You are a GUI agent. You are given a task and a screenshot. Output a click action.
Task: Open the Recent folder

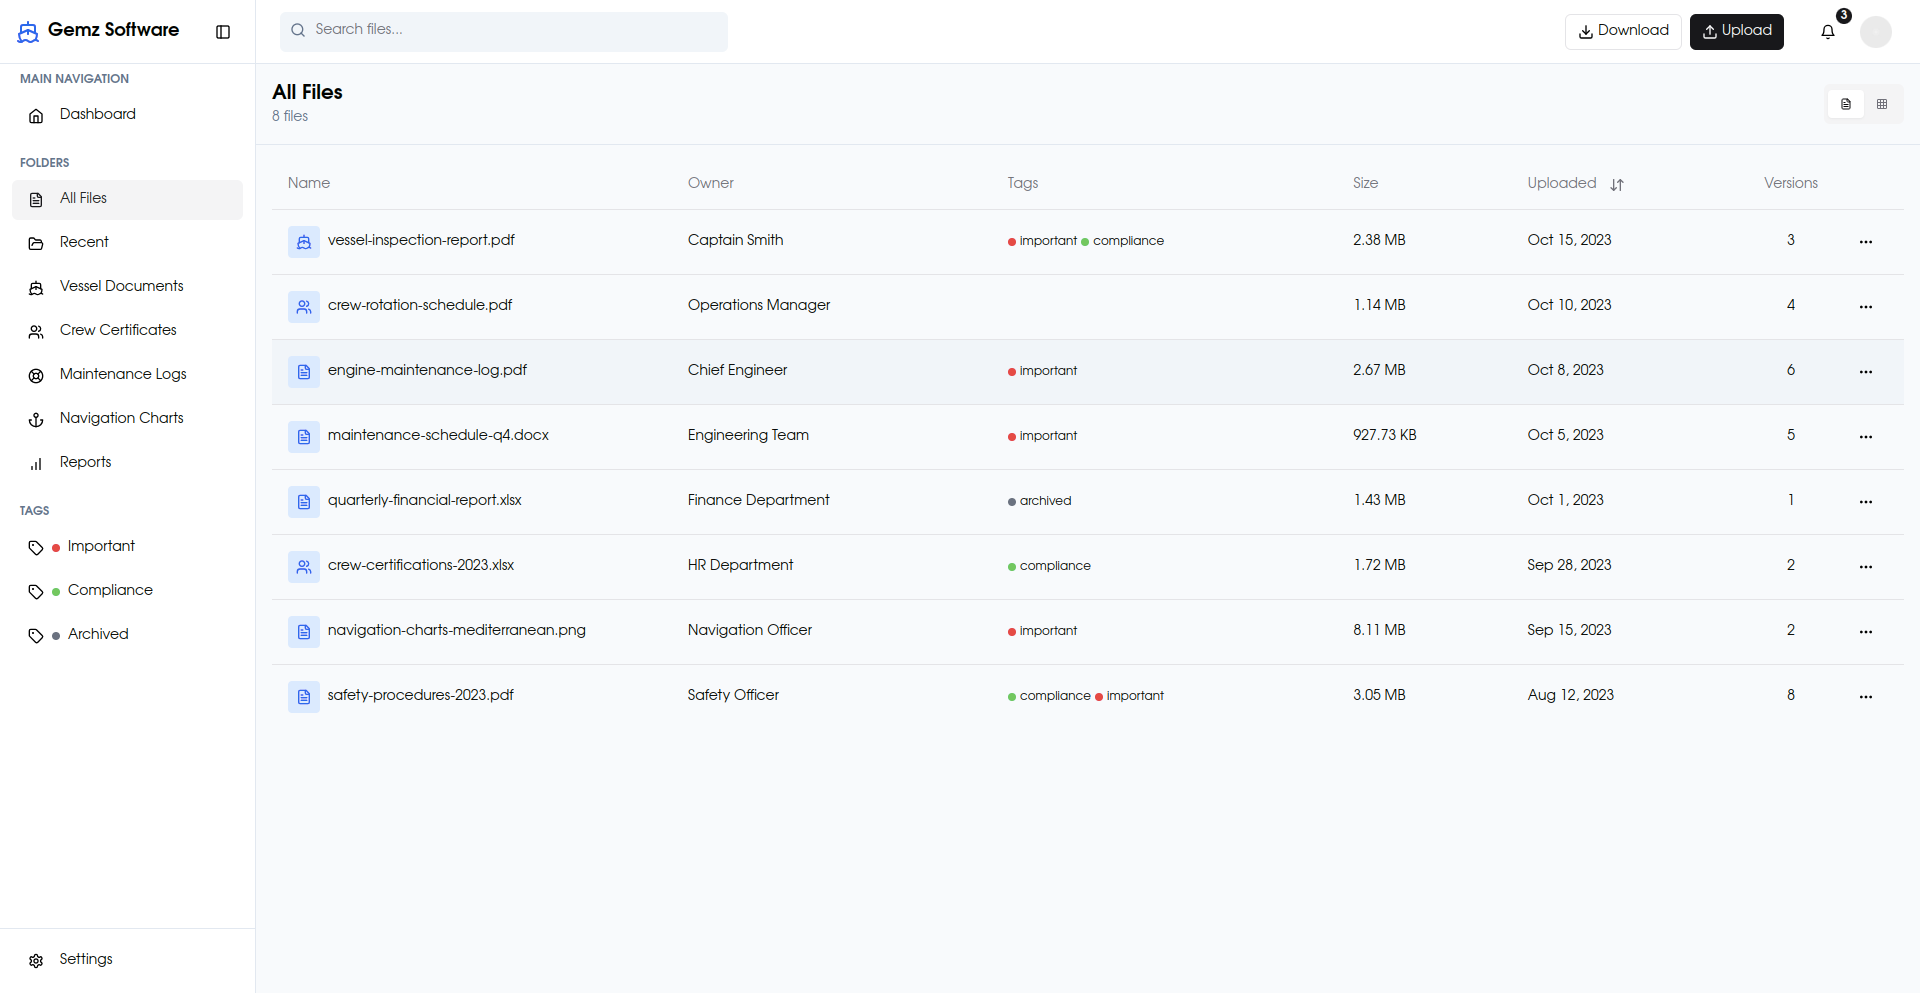[127, 243]
